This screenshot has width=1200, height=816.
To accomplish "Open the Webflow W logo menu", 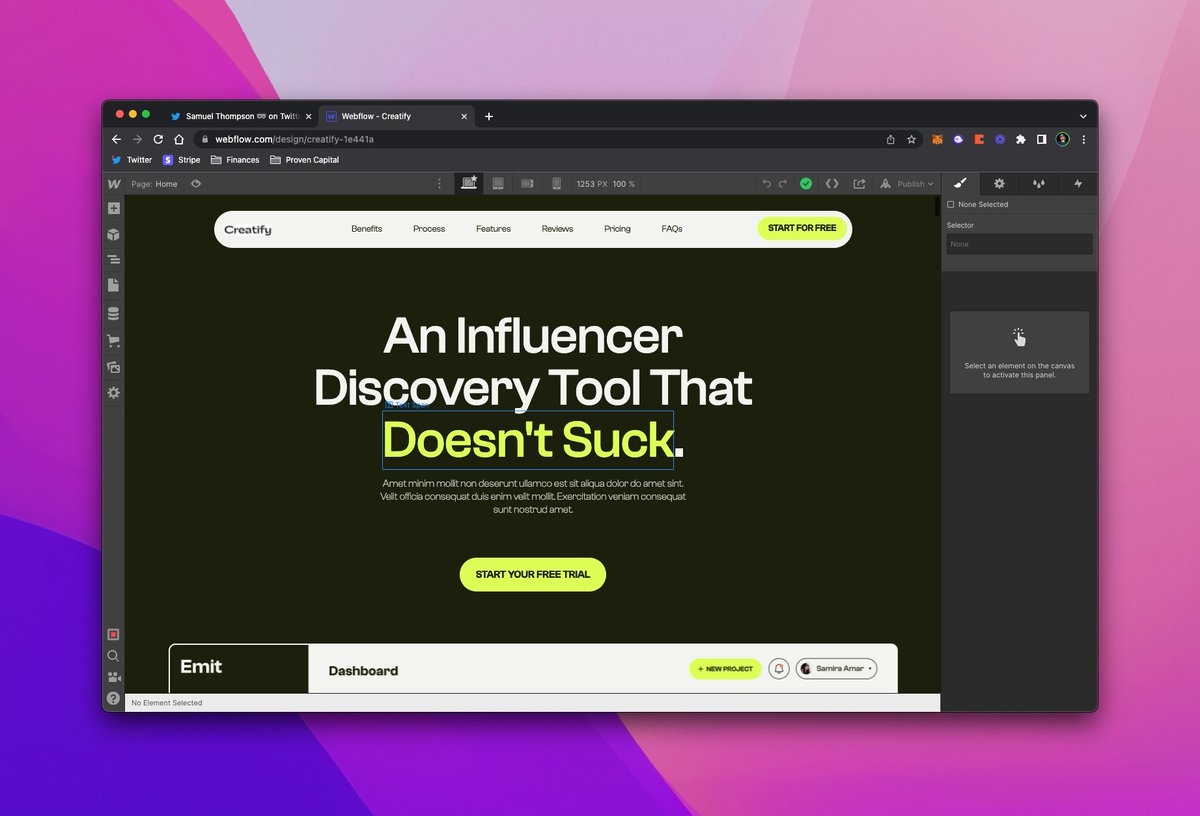I will point(114,184).
